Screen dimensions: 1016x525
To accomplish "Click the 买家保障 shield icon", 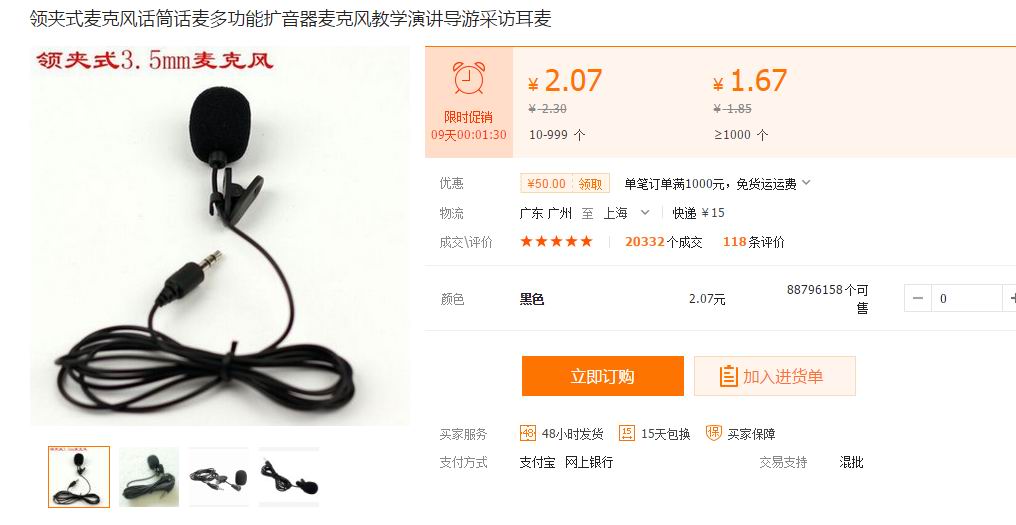I will (x=713, y=433).
